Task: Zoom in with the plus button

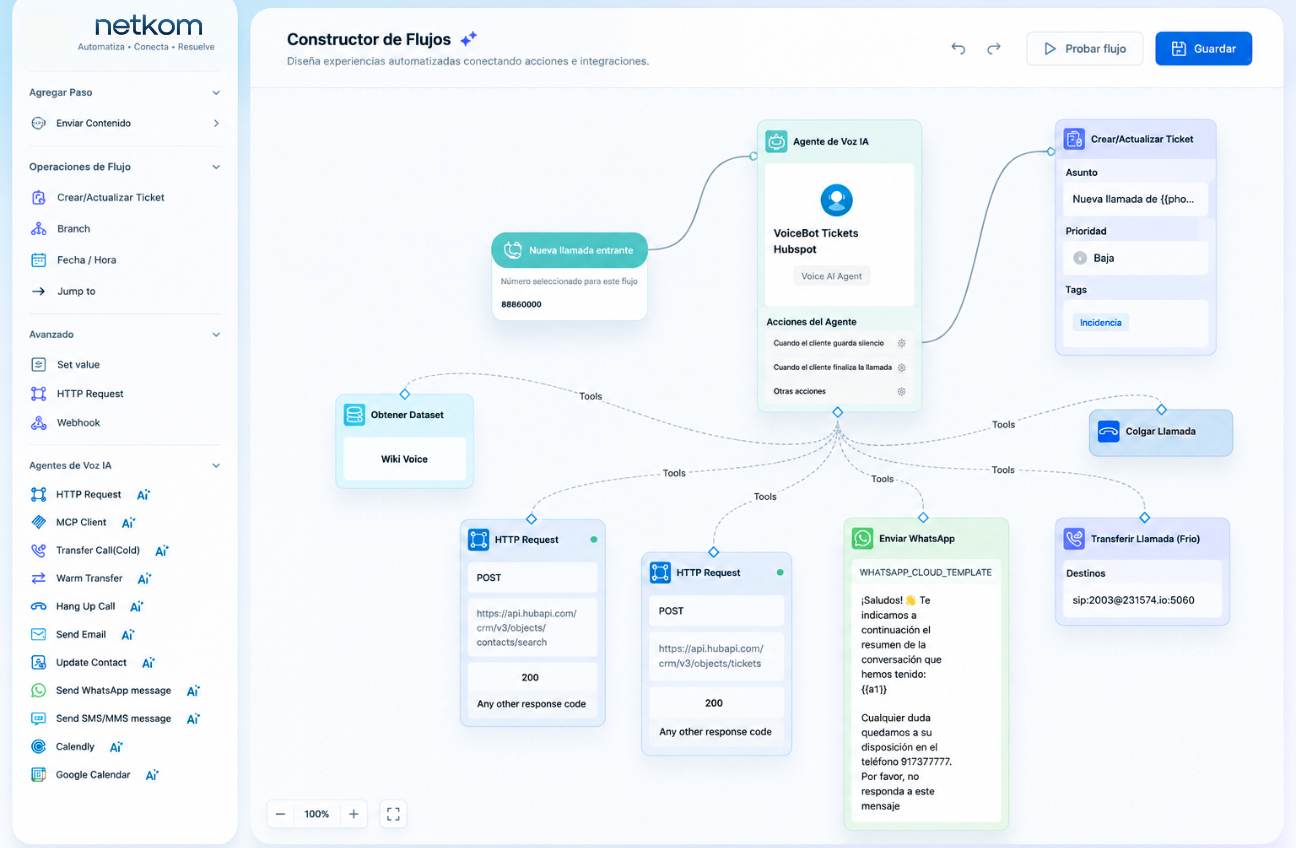Action: 353,814
